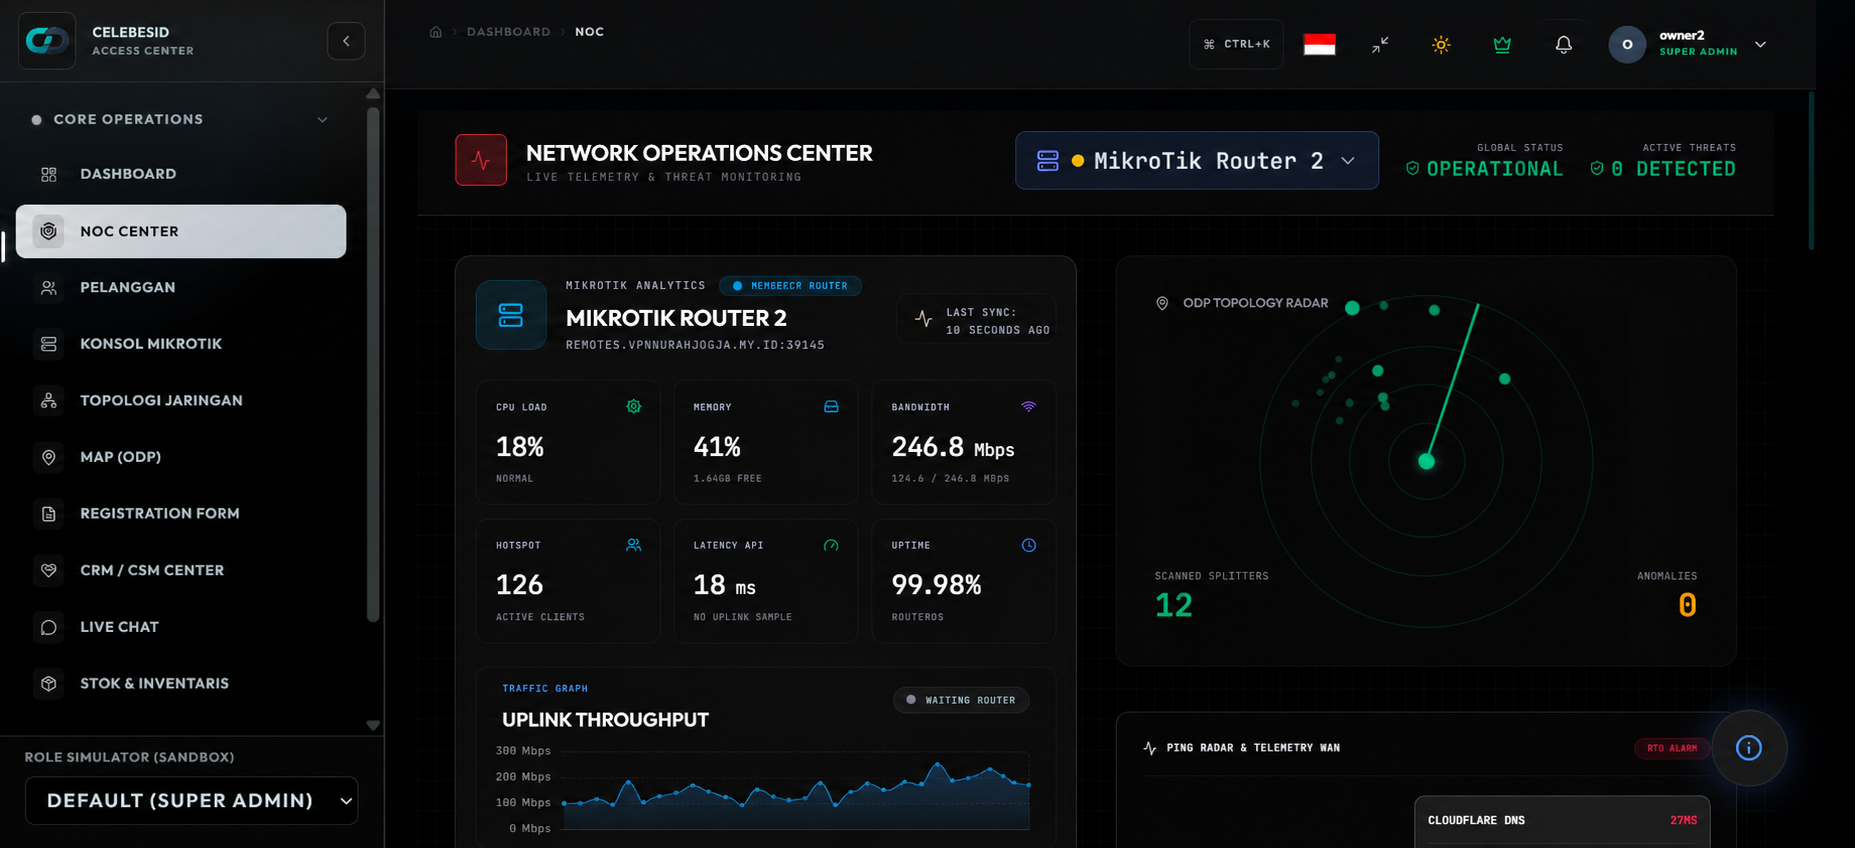Click the Memory drive icon
Viewport: 1855px width, 848px height.
point(831,407)
